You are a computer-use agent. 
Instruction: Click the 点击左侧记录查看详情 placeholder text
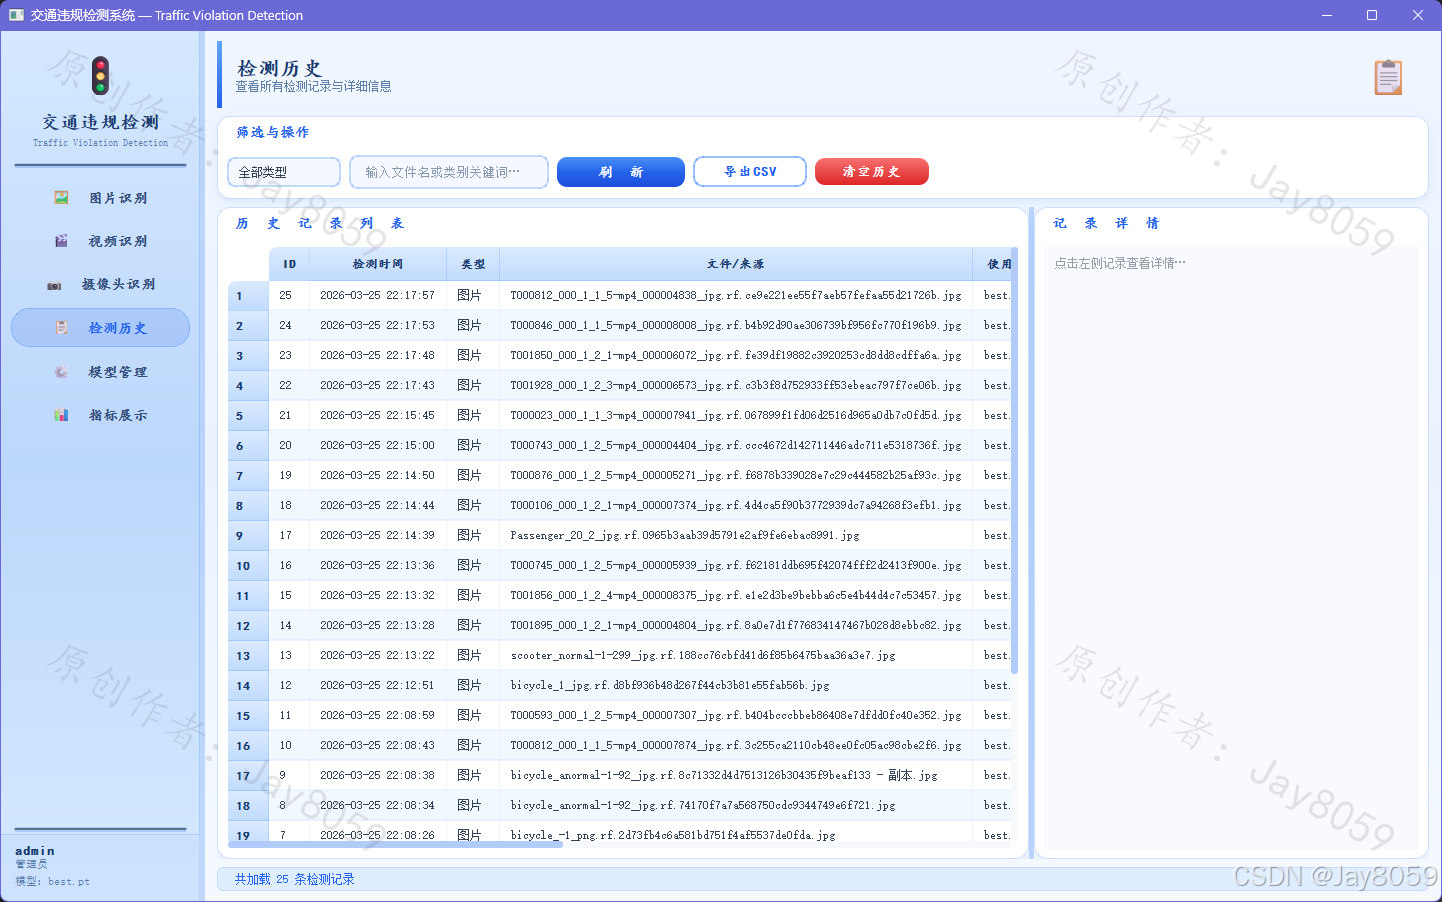pos(1120,263)
